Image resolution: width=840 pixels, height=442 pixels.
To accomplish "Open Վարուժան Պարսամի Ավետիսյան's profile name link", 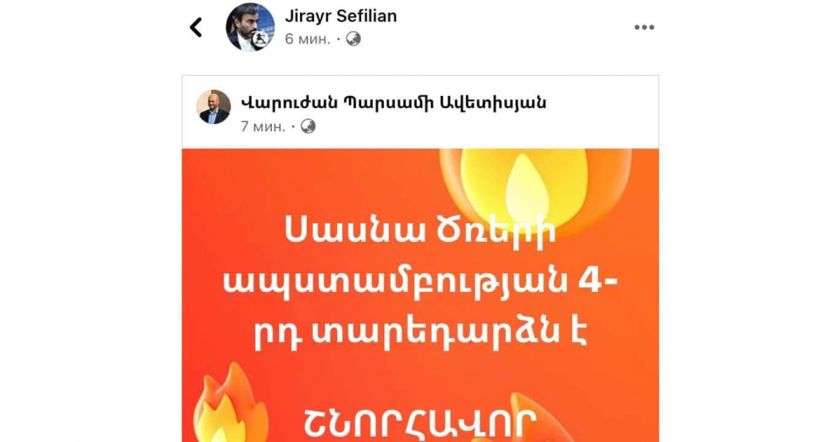I will [x=393, y=103].
